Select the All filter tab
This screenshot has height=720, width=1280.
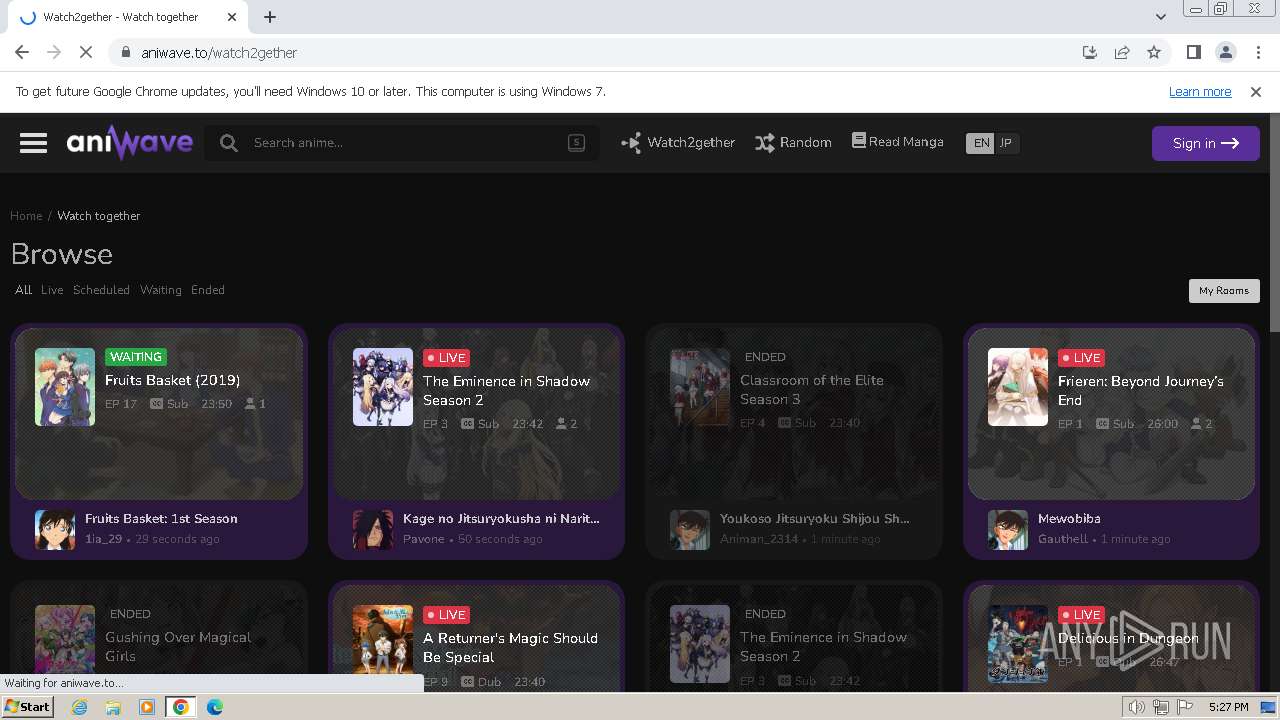pos(23,290)
